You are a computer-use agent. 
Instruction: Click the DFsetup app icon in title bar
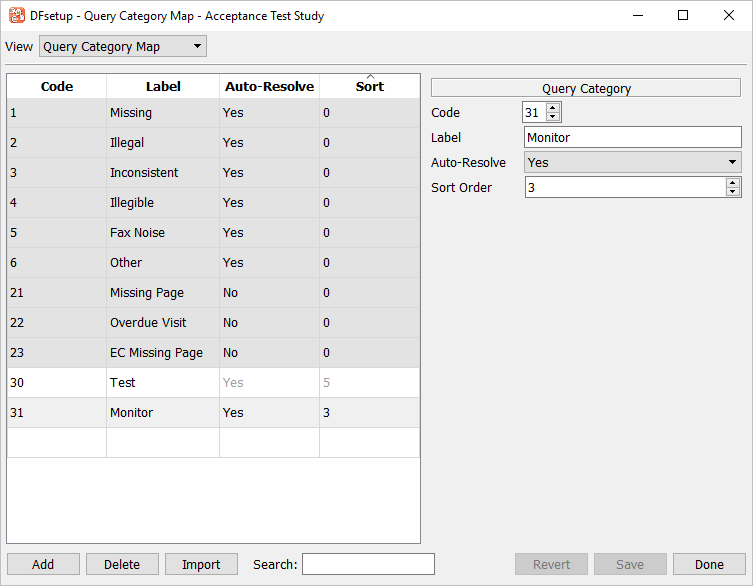[16, 15]
